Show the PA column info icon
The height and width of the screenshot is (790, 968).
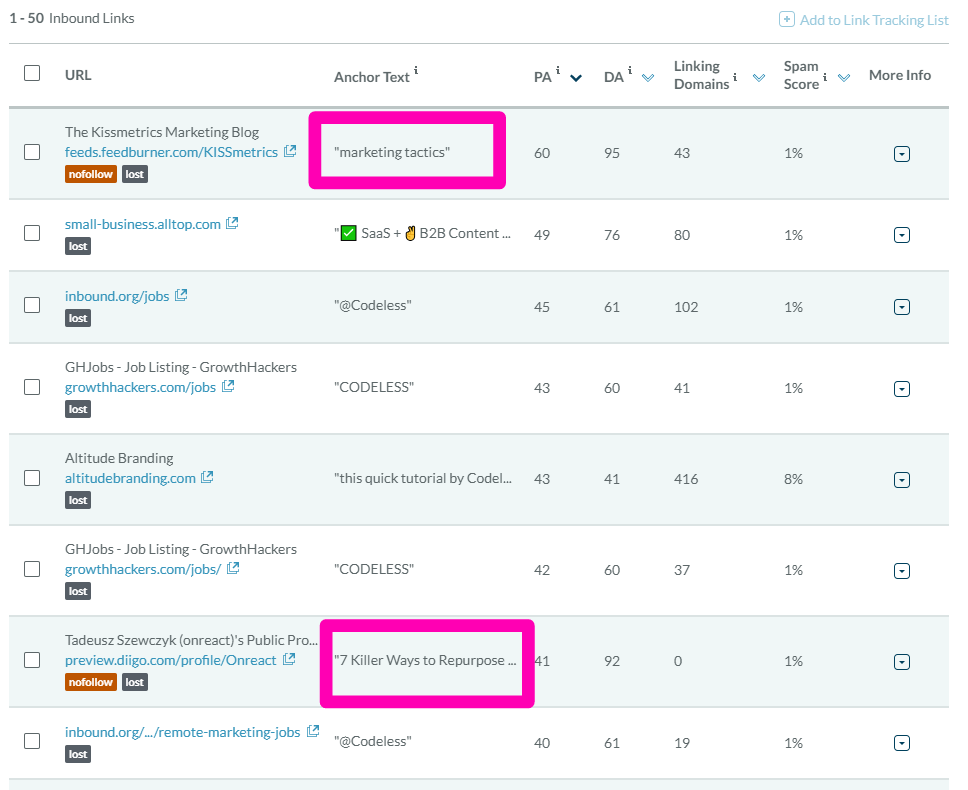(558, 70)
